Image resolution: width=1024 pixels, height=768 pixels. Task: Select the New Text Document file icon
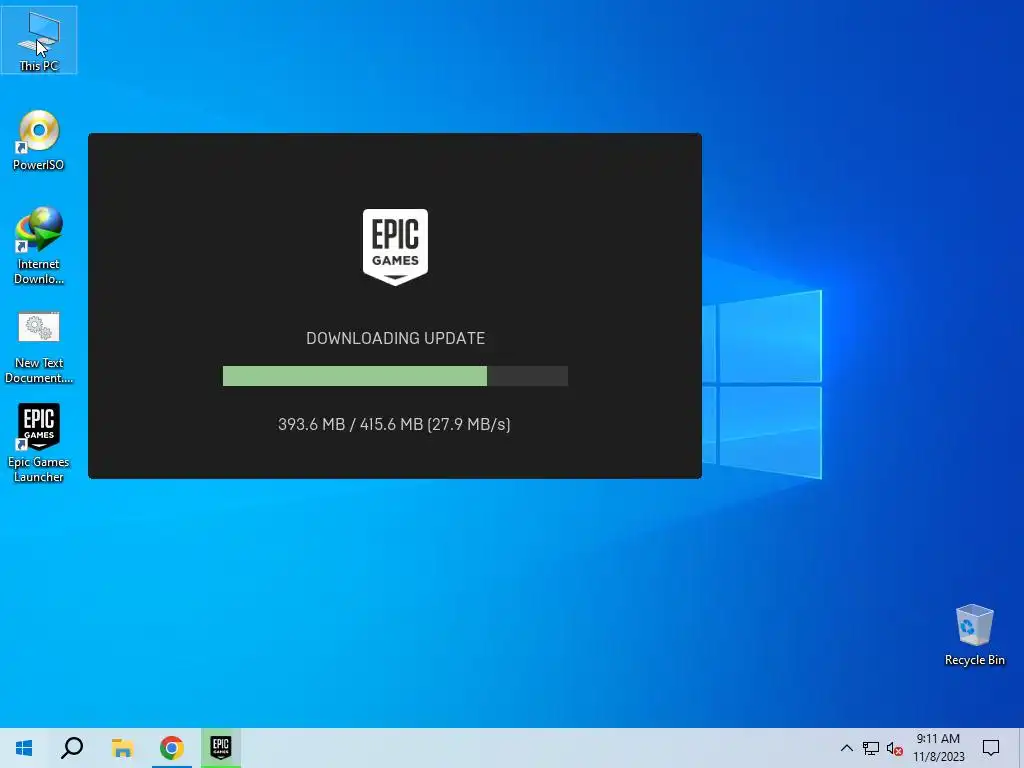(x=39, y=347)
